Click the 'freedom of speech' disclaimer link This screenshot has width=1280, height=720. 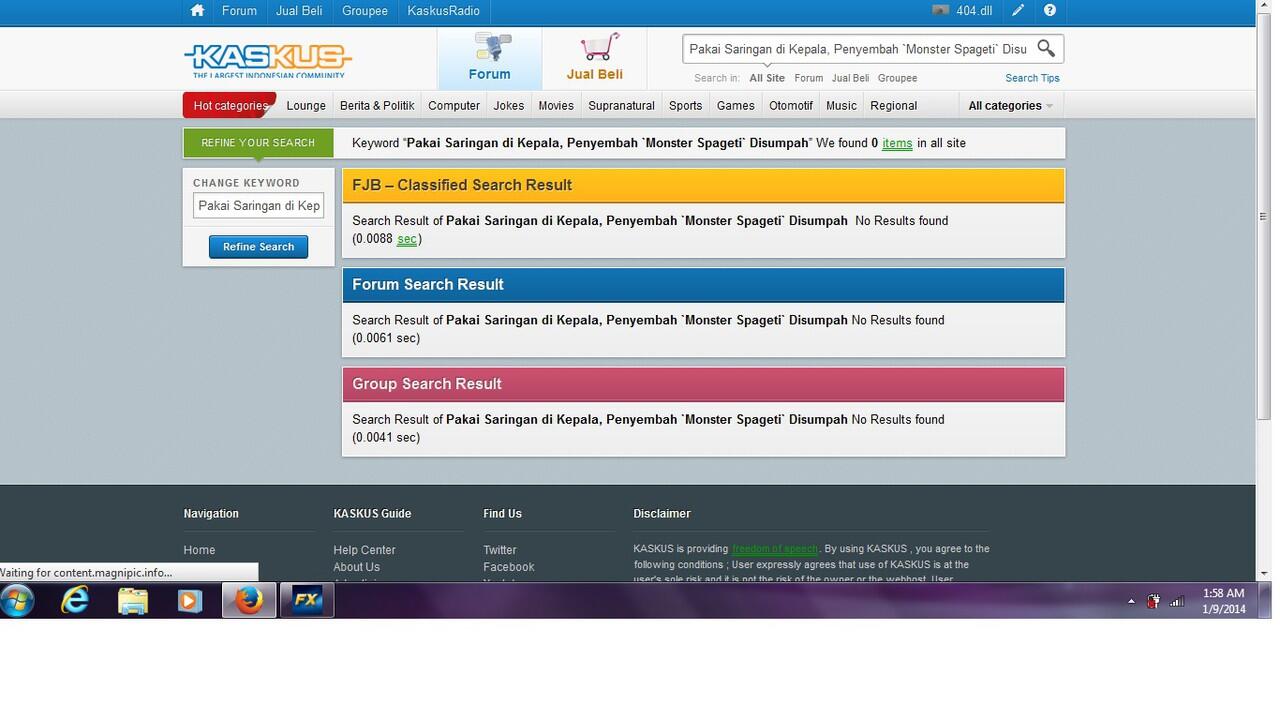click(x=775, y=549)
